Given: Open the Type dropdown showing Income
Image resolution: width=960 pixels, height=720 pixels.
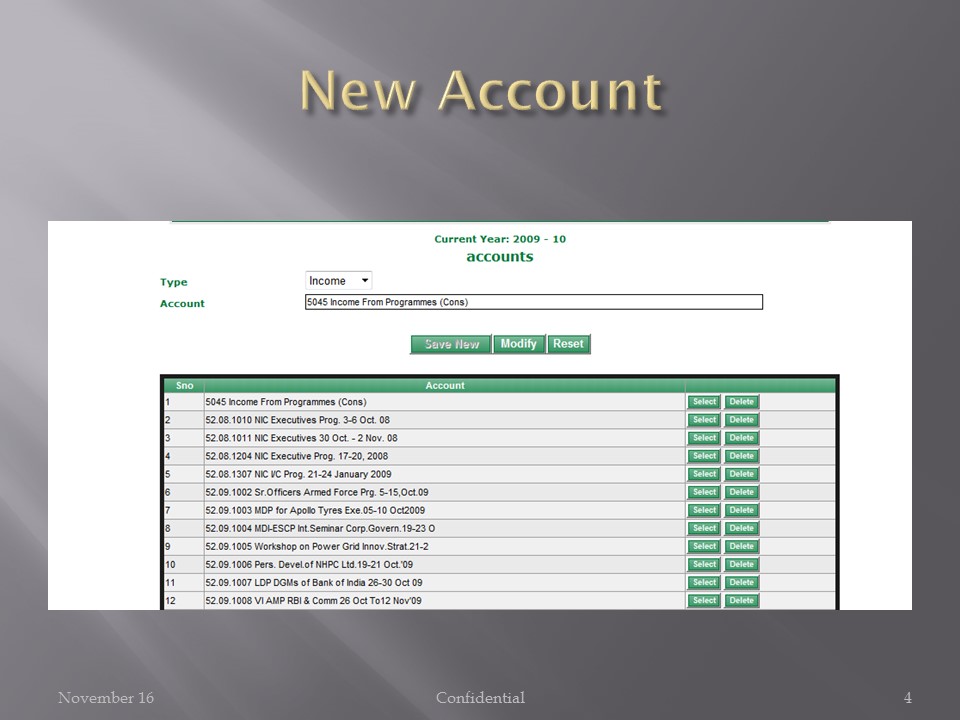Looking at the screenshot, I should (338, 281).
